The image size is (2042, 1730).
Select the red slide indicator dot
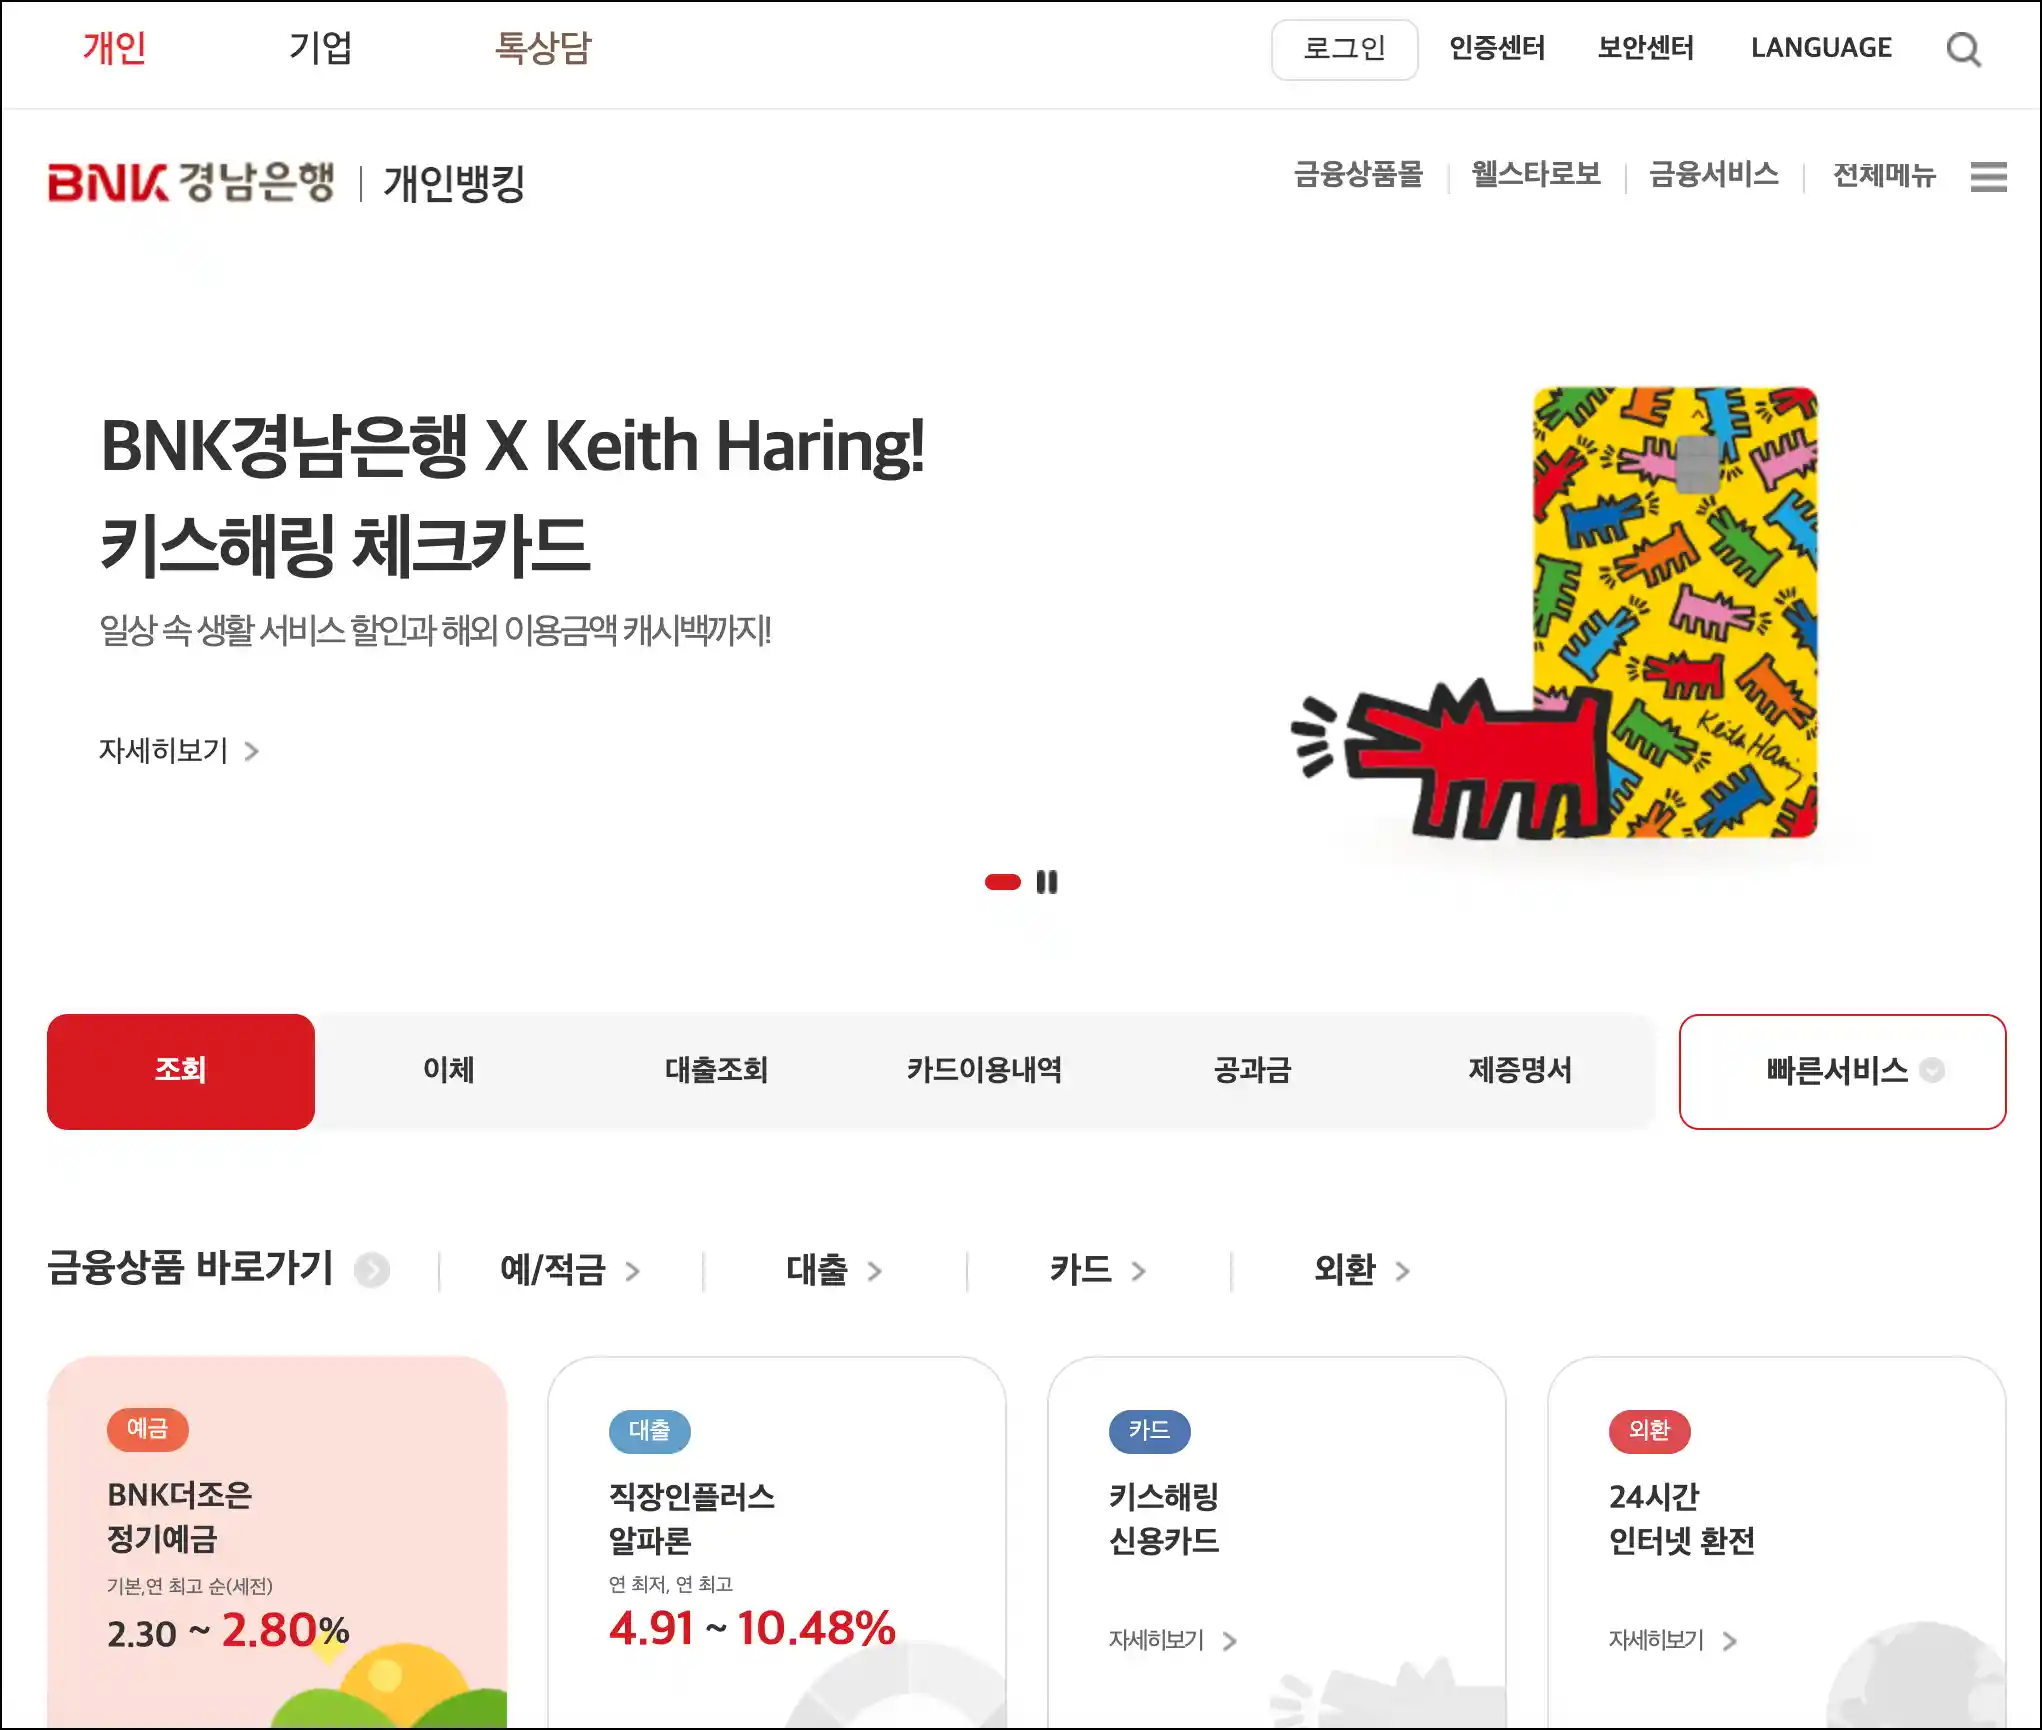pos(1002,882)
